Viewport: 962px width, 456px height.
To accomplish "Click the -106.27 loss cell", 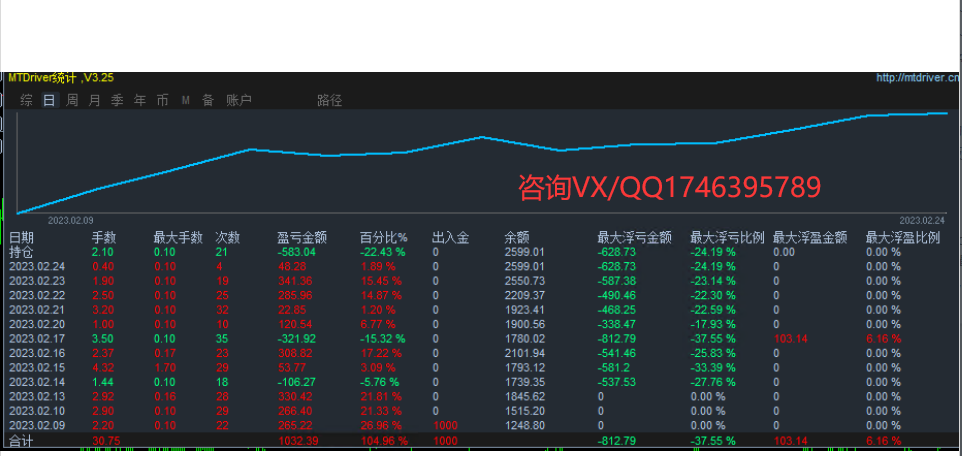I will pyautogui.click(x=296, y=382).
